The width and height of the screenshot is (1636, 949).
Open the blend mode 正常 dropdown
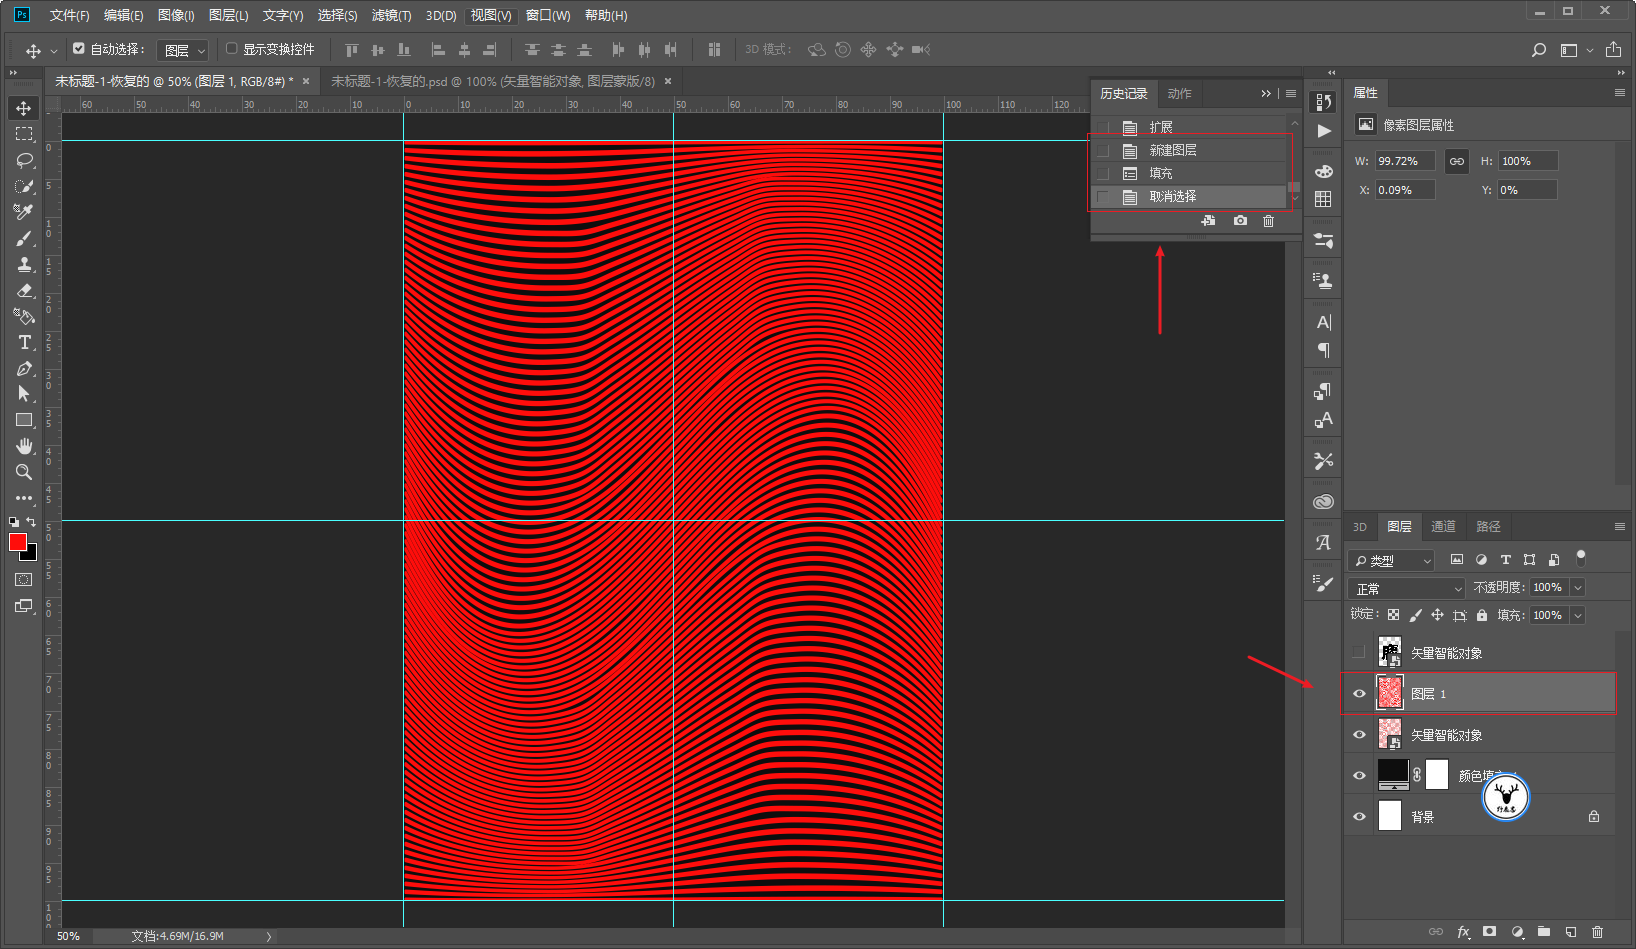tap(1406, 588)
